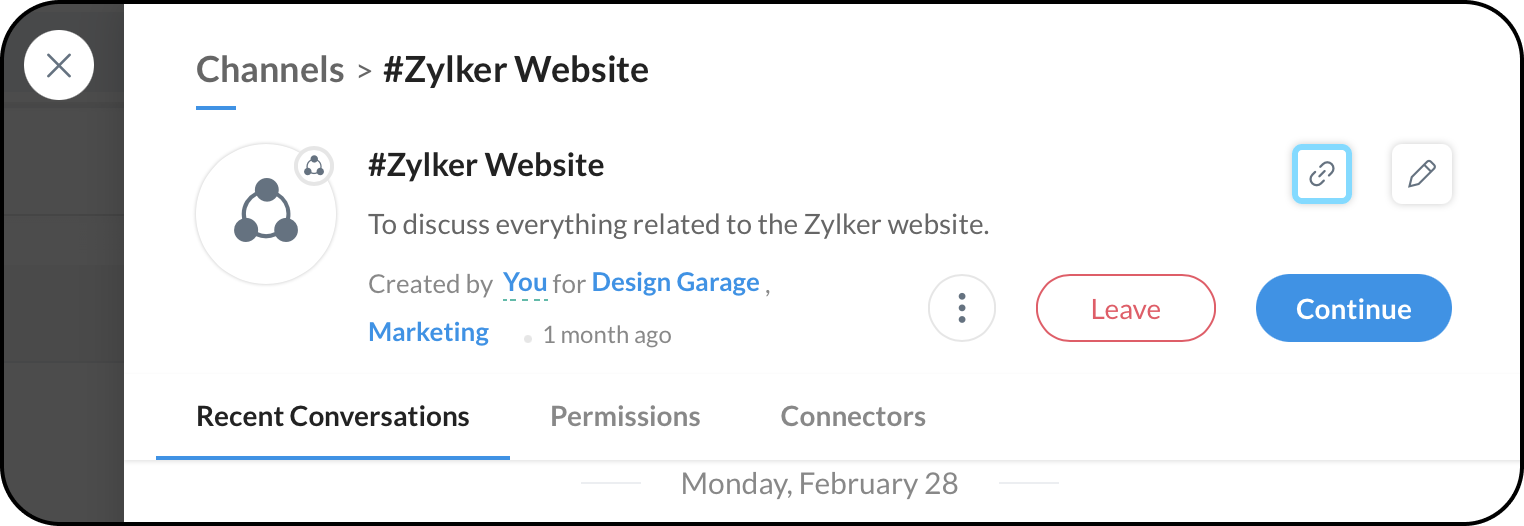Open the 'You' creator profile link

(x=525, y=283)
